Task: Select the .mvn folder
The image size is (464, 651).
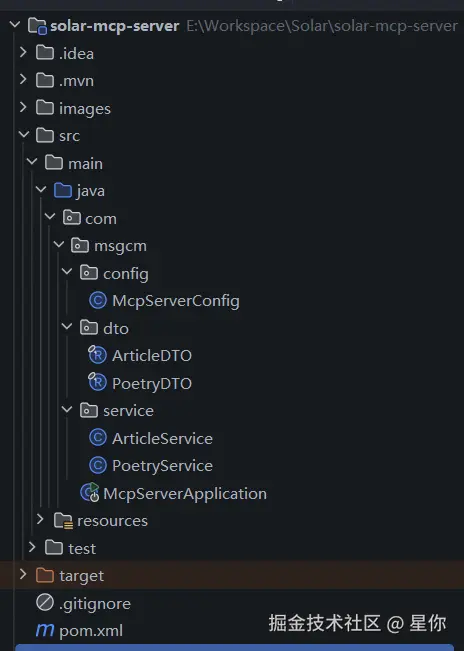Action: [x=76, y=81]
